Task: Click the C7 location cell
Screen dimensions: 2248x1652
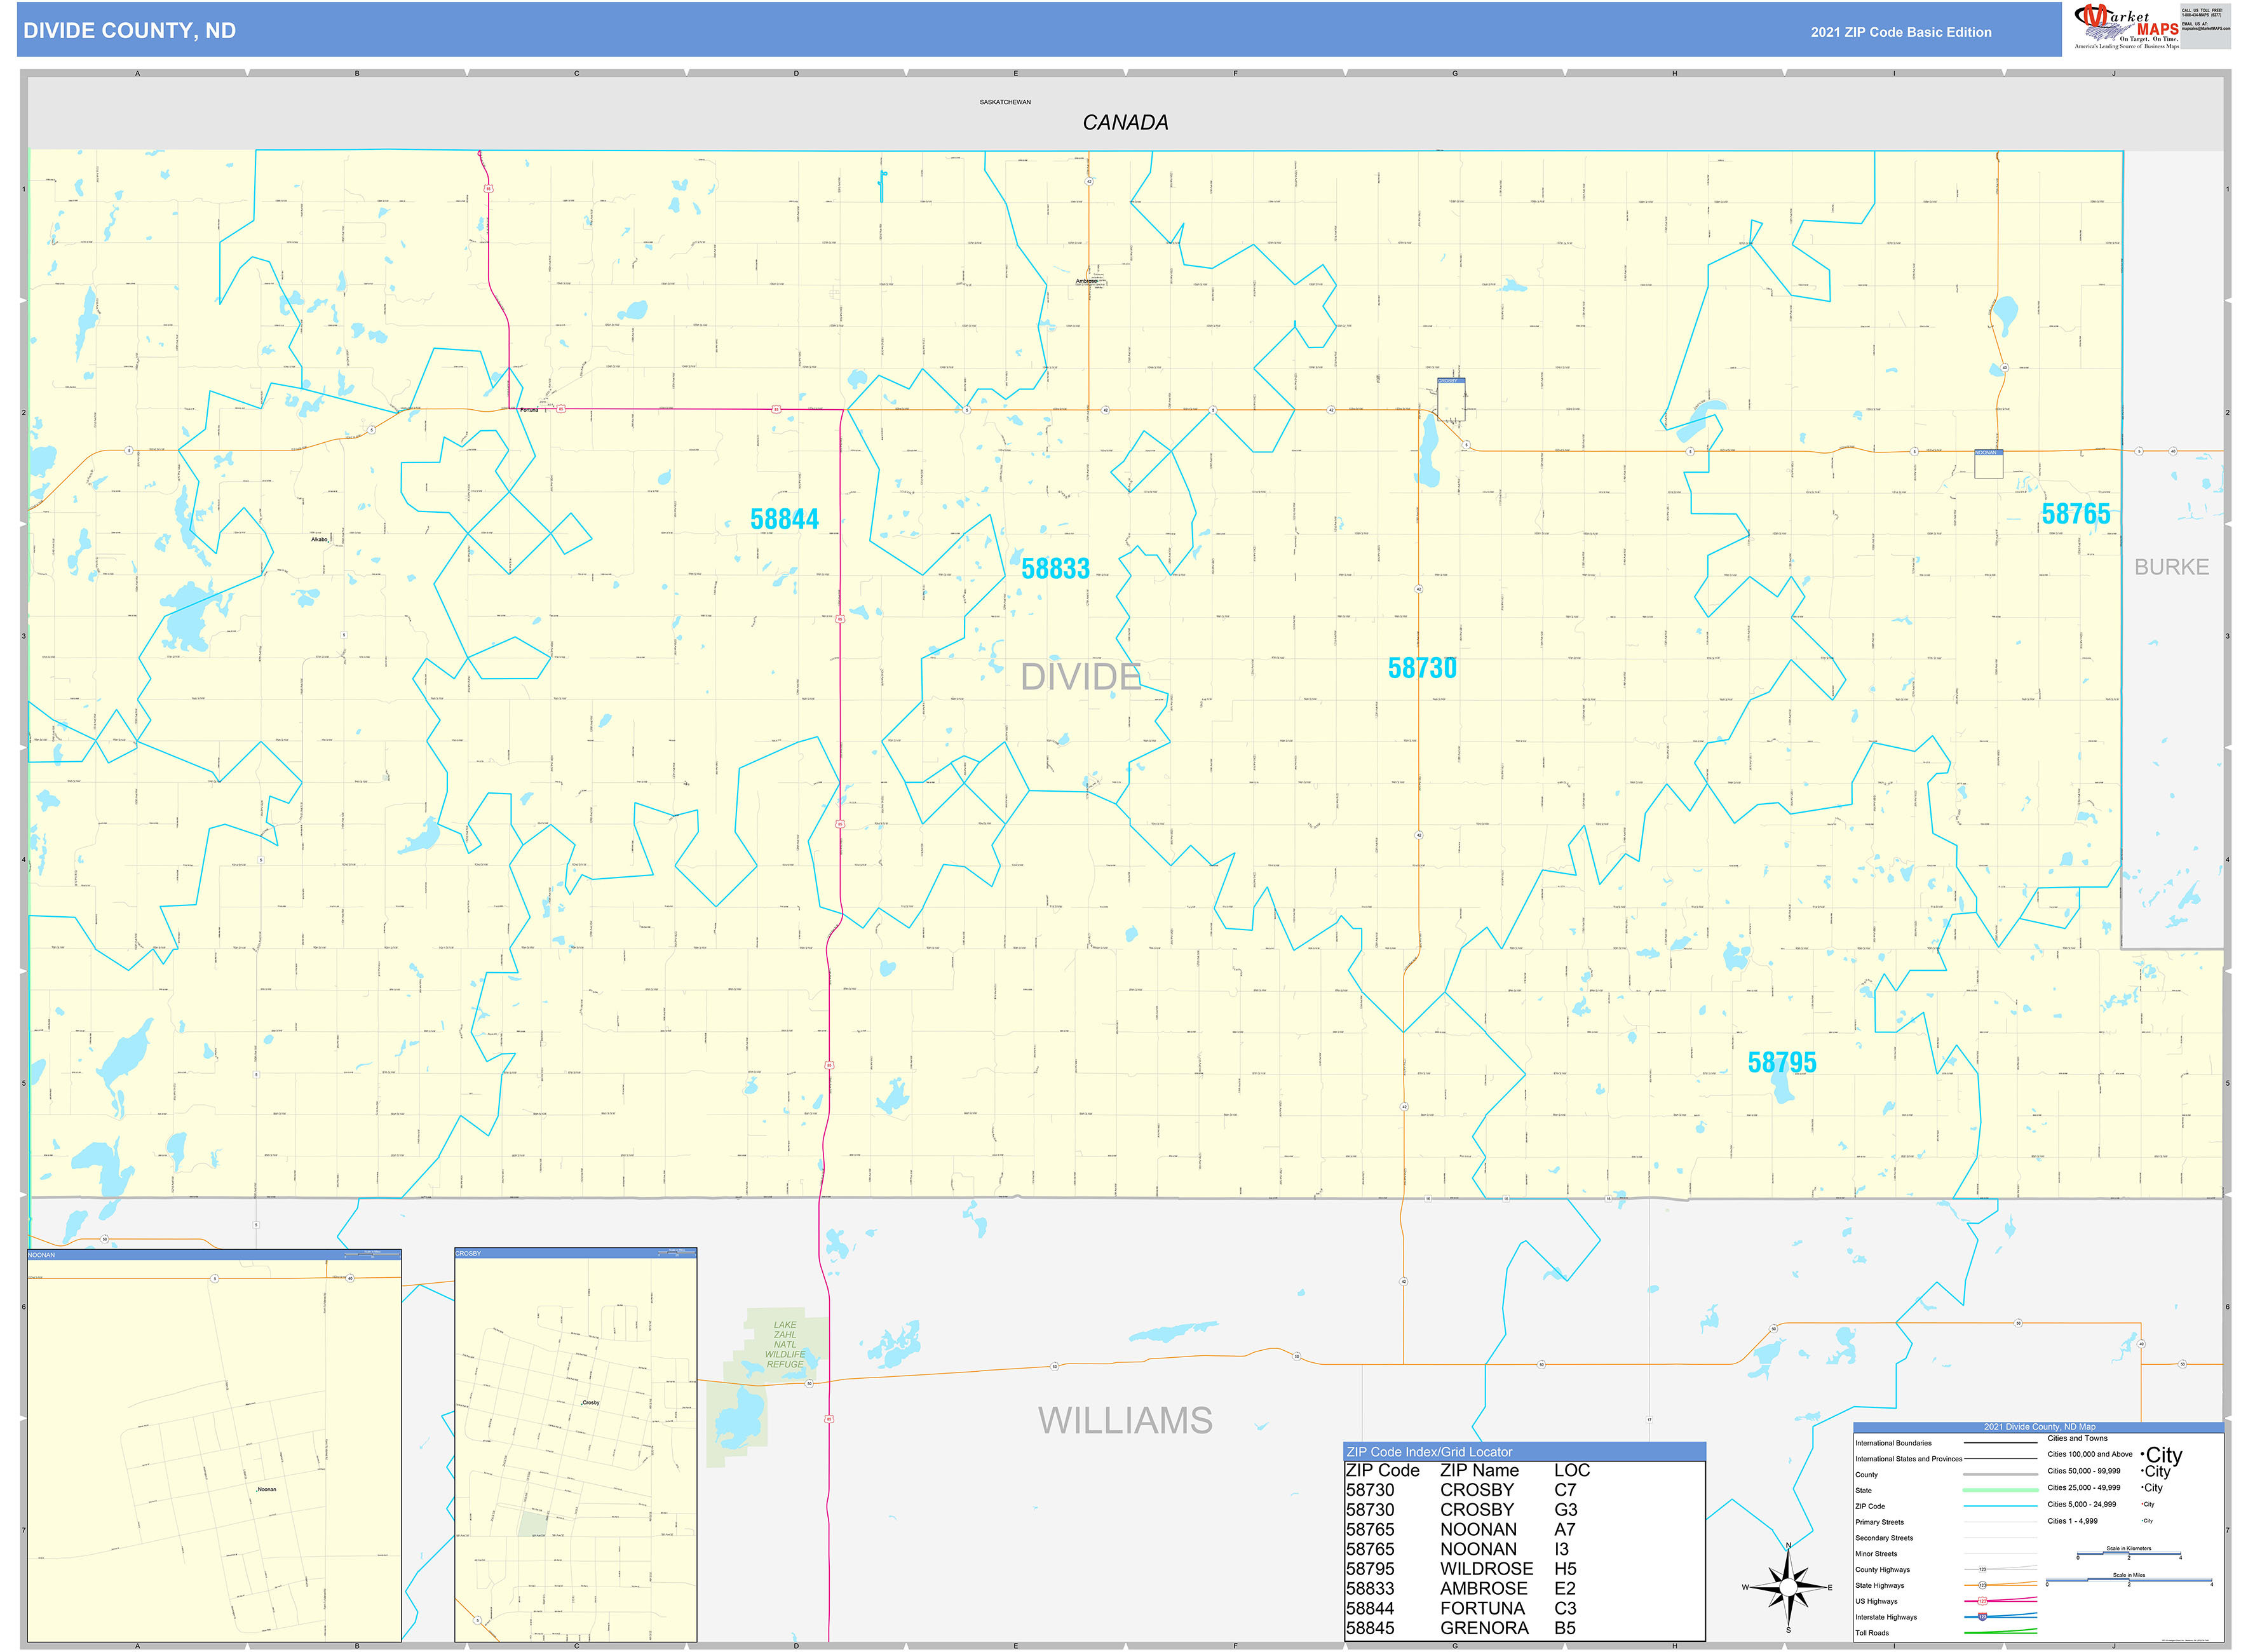Action: pos(1565,1490)
